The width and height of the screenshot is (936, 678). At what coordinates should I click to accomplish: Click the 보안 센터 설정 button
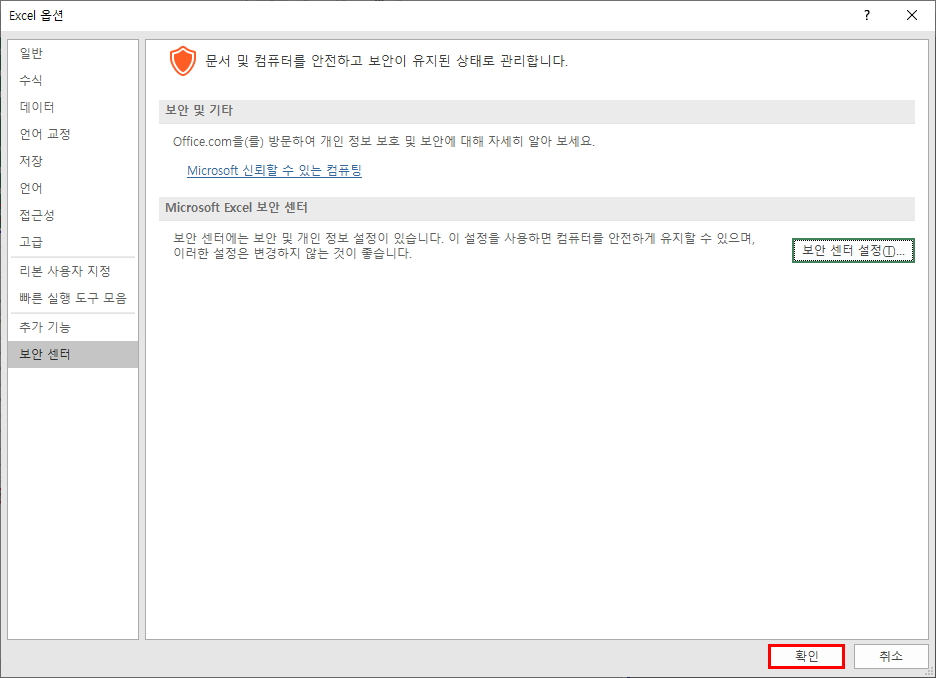click(853, 251)
